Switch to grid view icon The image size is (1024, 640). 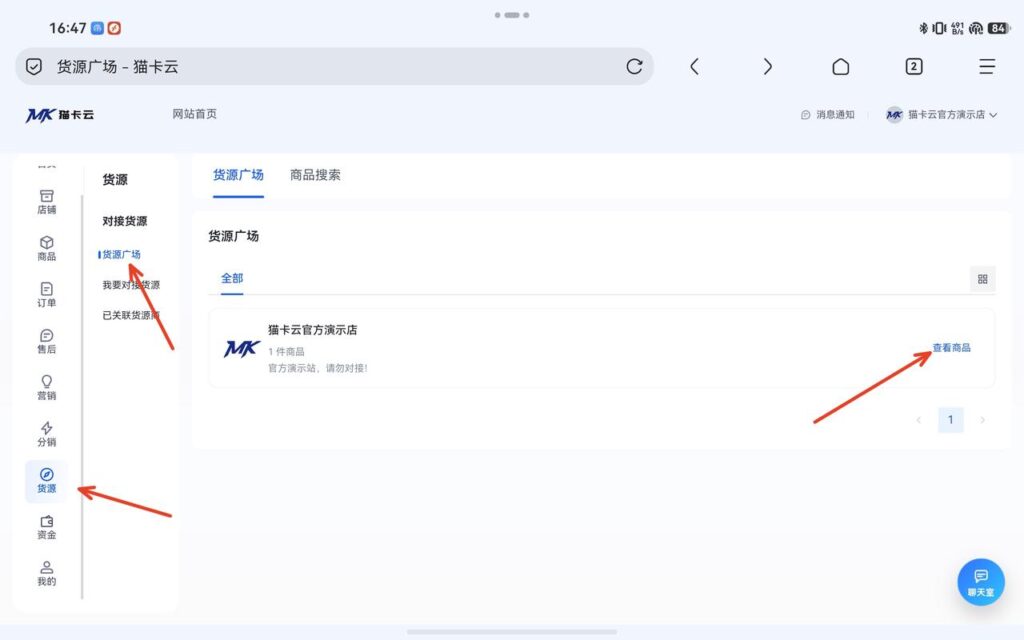point(982,280)
